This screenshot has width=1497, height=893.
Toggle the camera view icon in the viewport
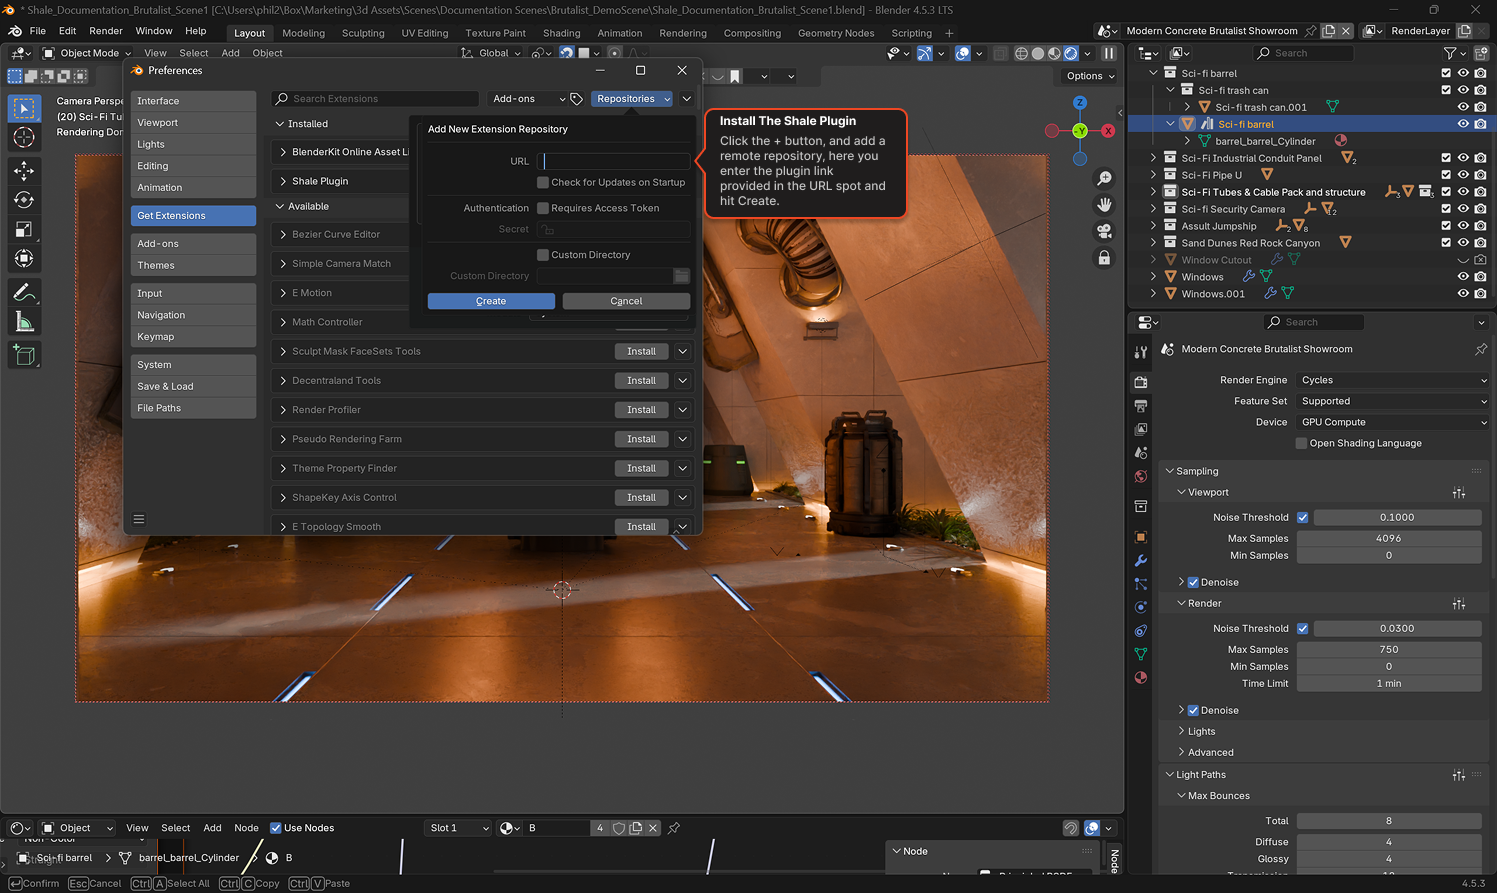1104,231
